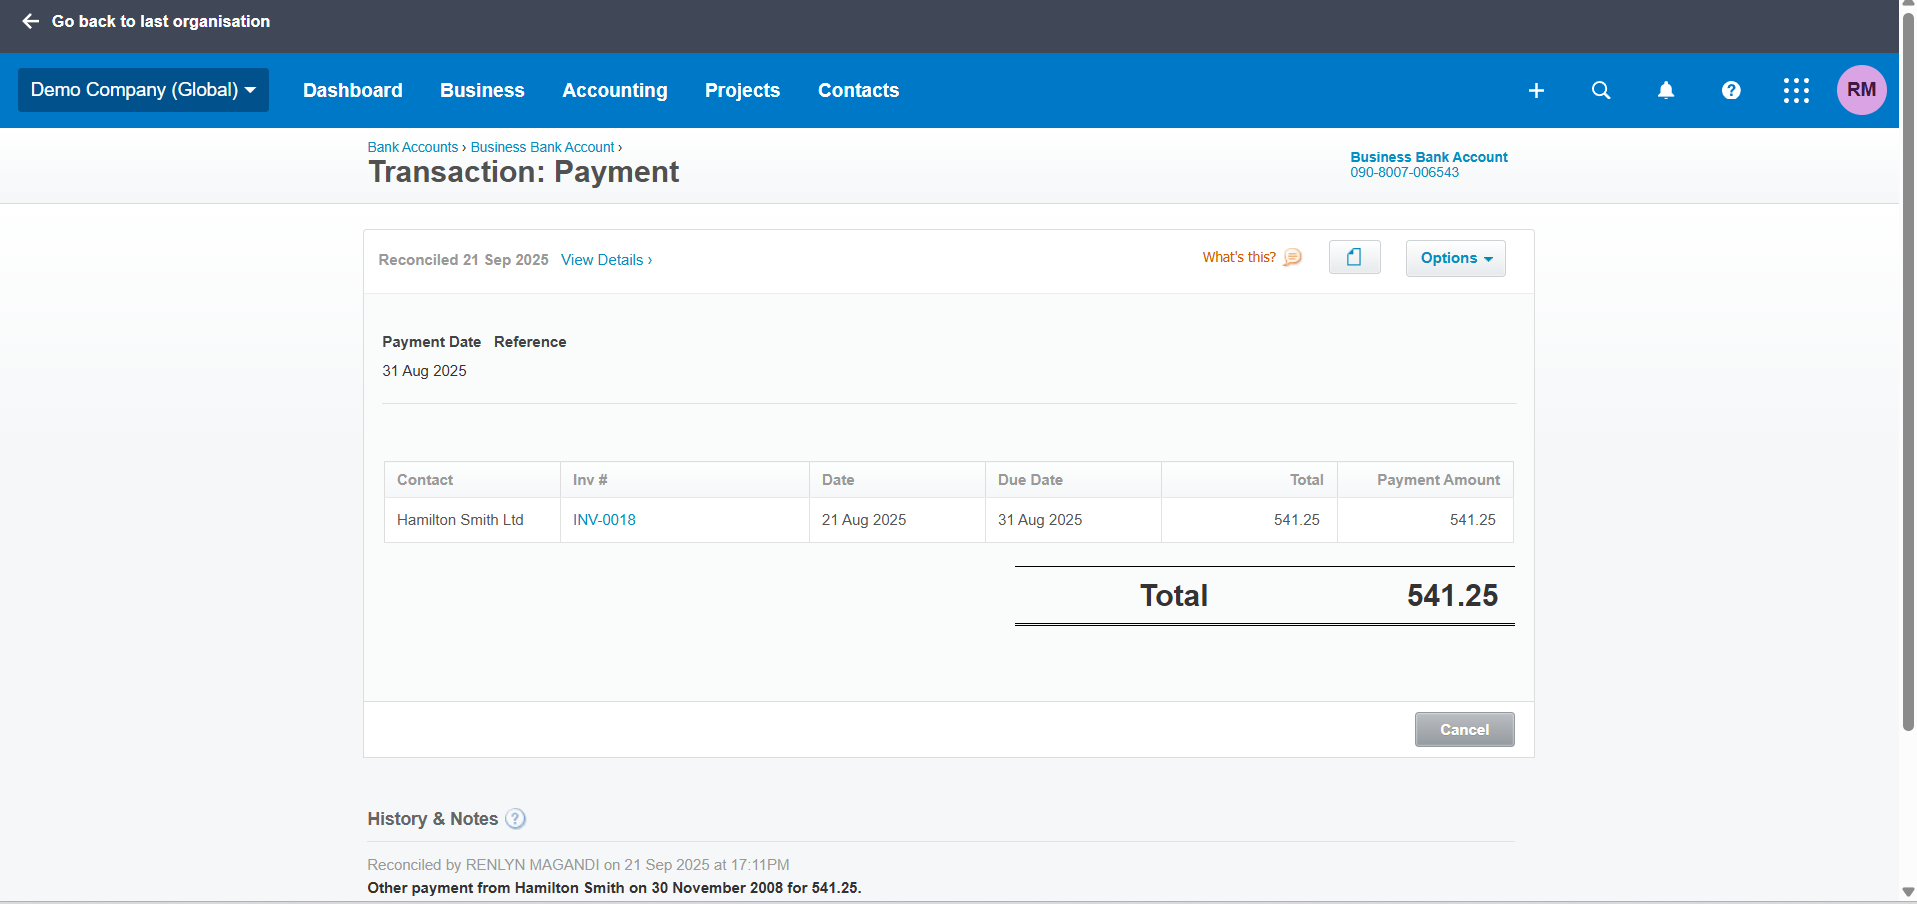Expand the Demo Company (Global) switcher

click(x=143, y=90)
